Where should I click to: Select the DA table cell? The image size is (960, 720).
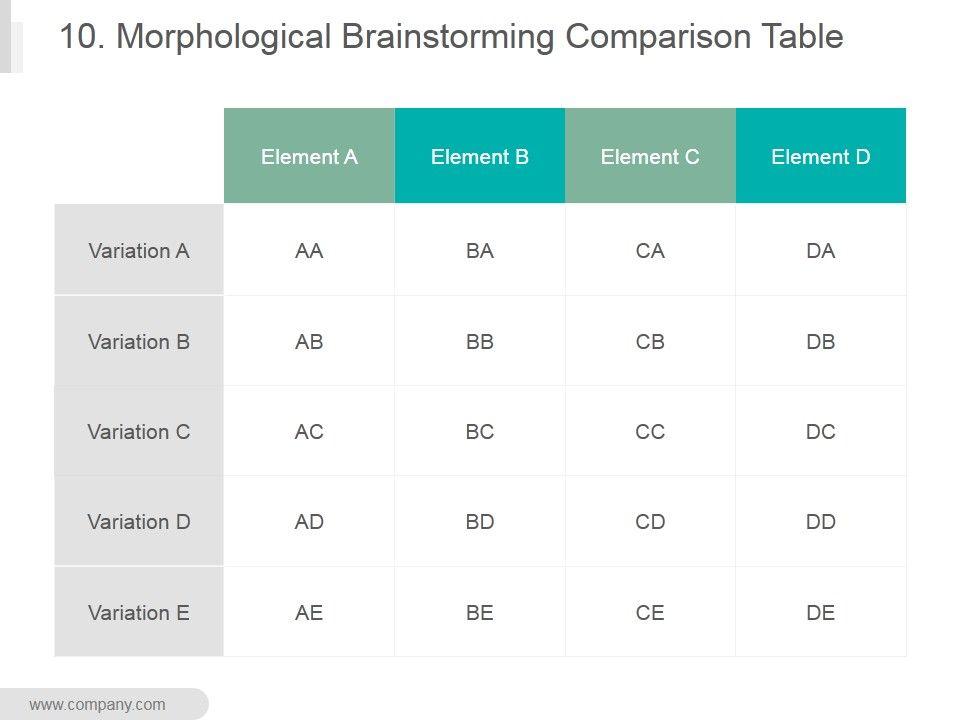pyautogui.click(x=821, y=251)
